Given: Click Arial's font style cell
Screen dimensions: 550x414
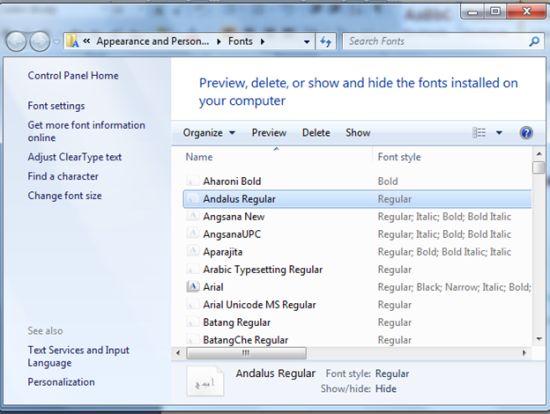Looking at the screenshot, I should 454,287.
